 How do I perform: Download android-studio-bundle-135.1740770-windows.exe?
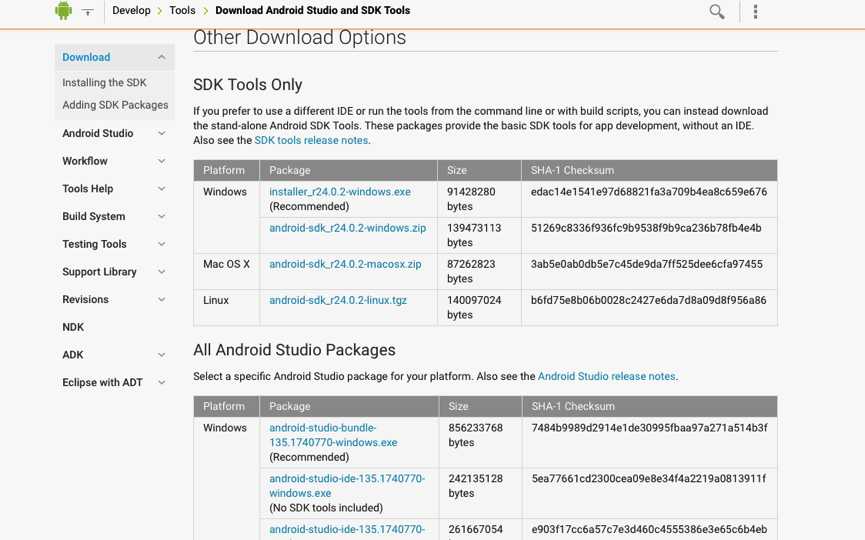pos(333,435)
